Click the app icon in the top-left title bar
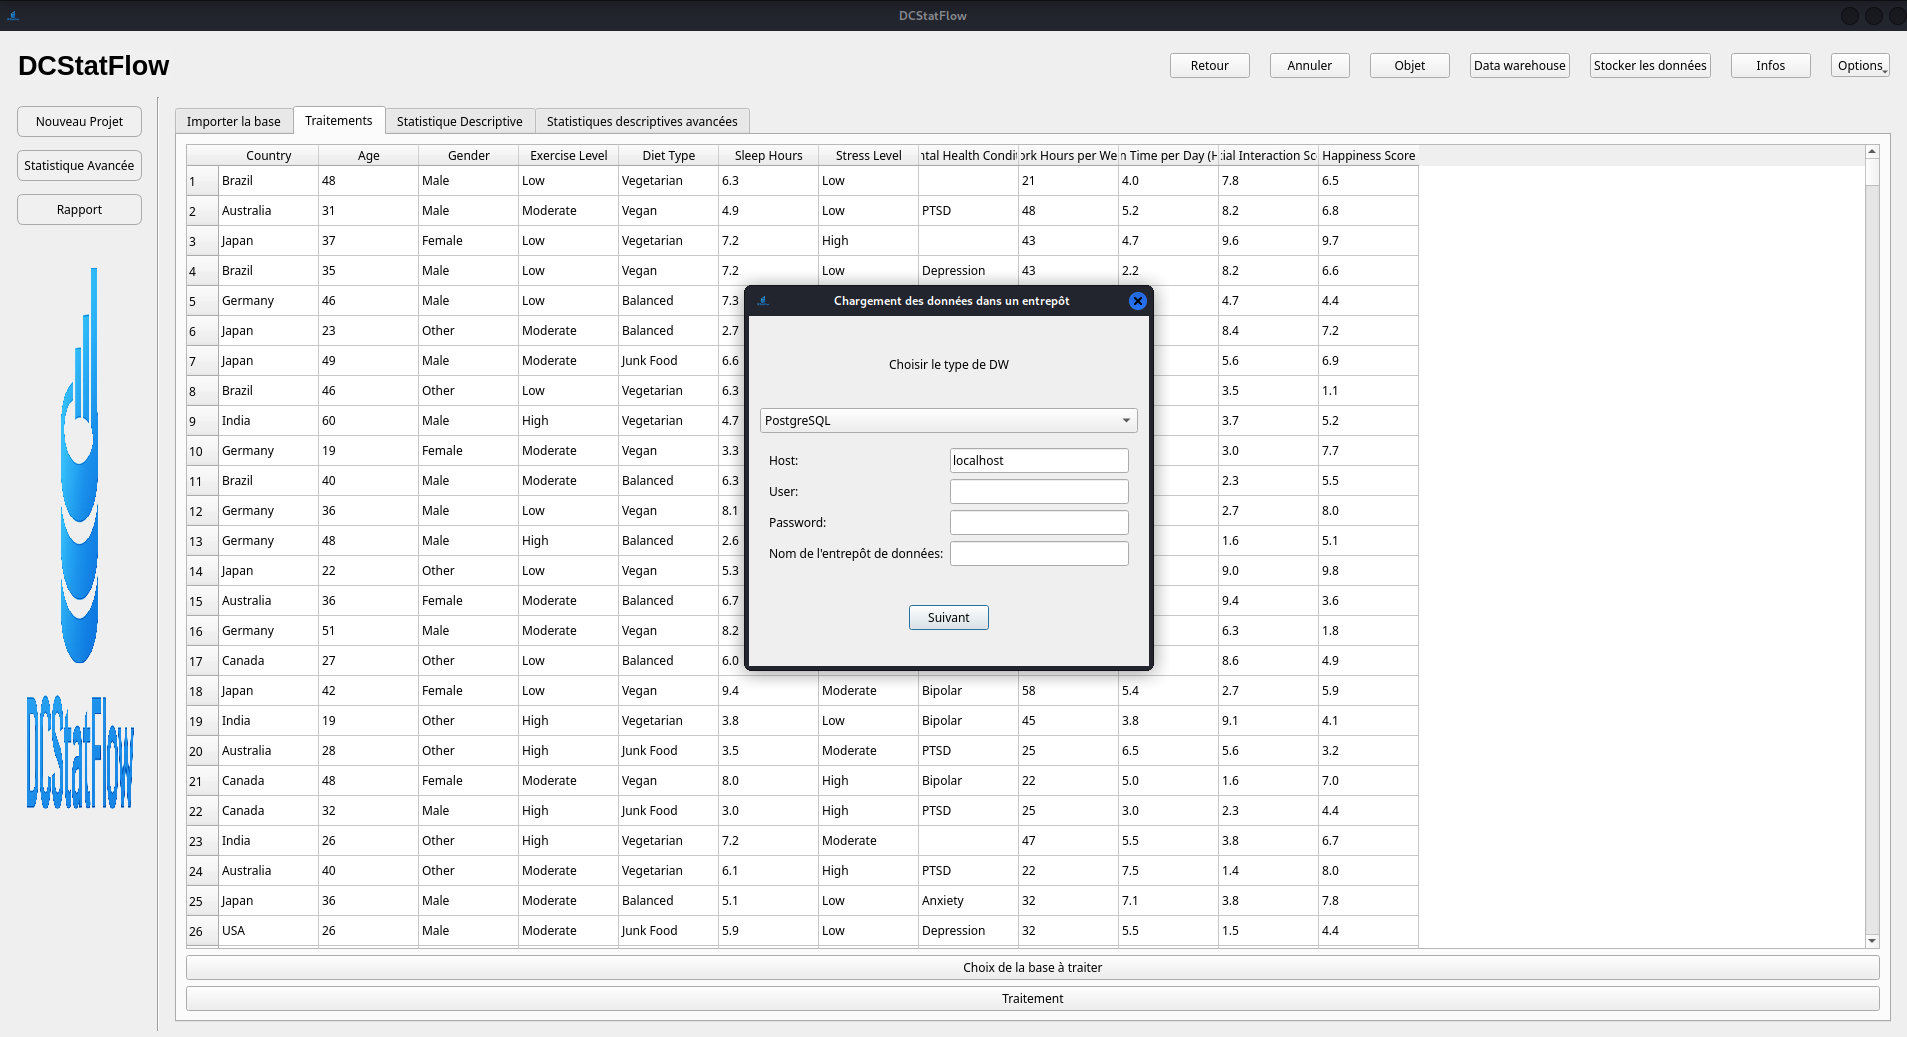This screenshot has width=1907, height=1037. pyautogui.click(x=13, y=15)
